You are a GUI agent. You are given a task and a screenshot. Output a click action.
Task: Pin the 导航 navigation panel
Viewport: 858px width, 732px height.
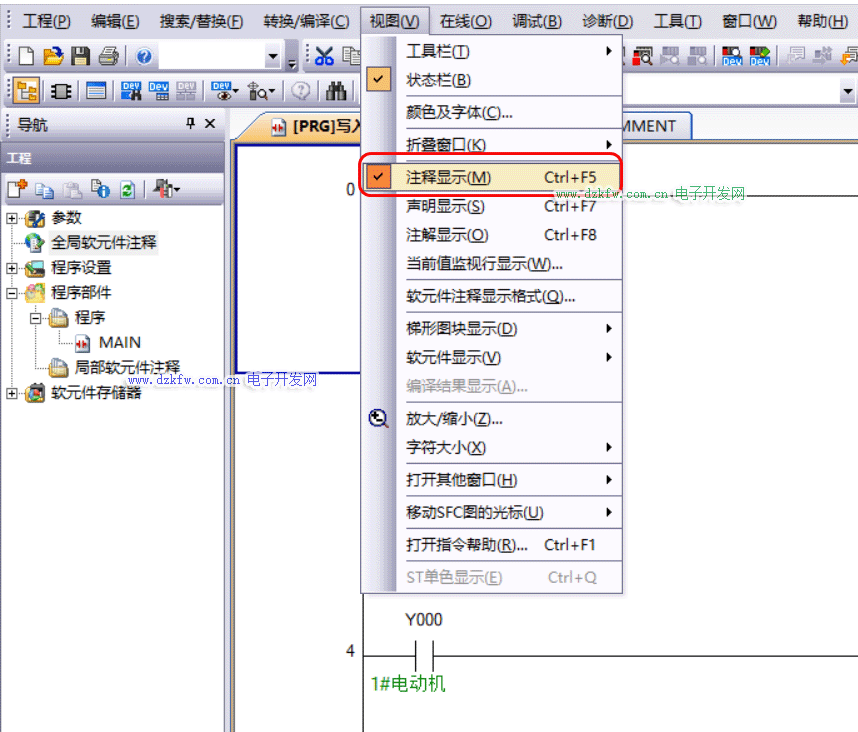point(190,124)
